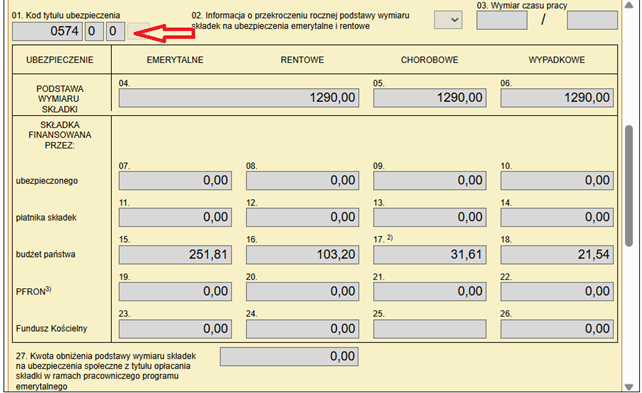642x393 pixels.
Task: Click the budżet państwa row label
Action: click(x=45, y=254)
